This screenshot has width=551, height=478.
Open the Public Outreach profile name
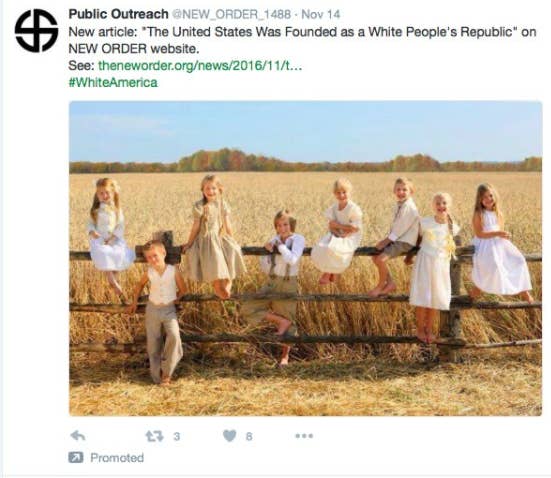click(x=118, y=14)
